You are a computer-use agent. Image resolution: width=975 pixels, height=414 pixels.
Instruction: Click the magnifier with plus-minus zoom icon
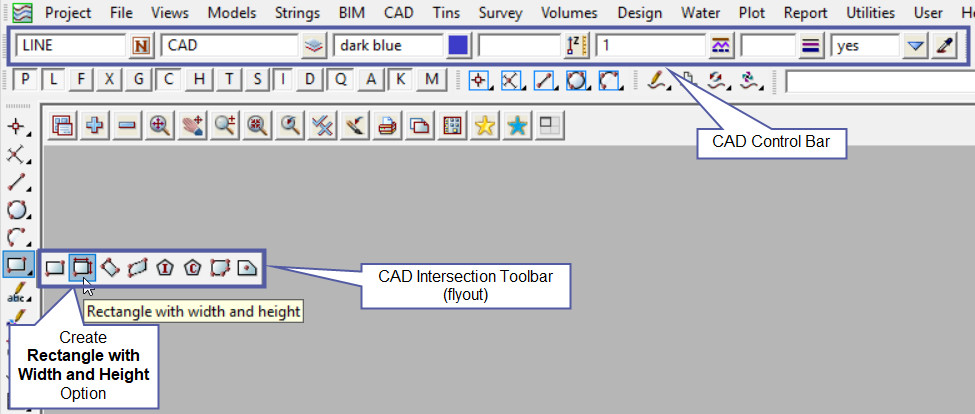[x=224, y=126]
